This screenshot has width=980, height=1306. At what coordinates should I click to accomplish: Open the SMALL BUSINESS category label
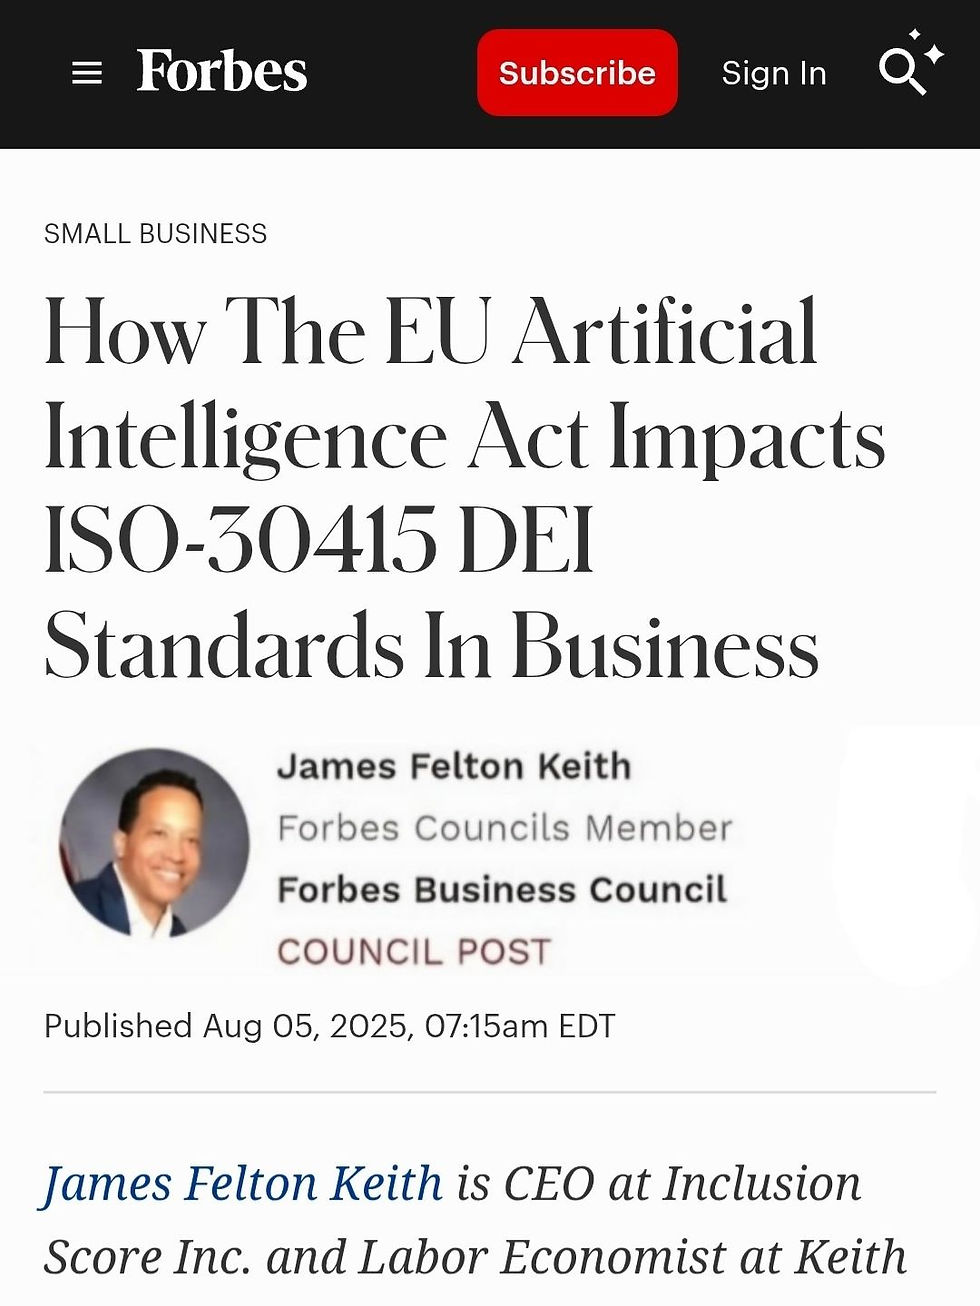pos(155,234)
